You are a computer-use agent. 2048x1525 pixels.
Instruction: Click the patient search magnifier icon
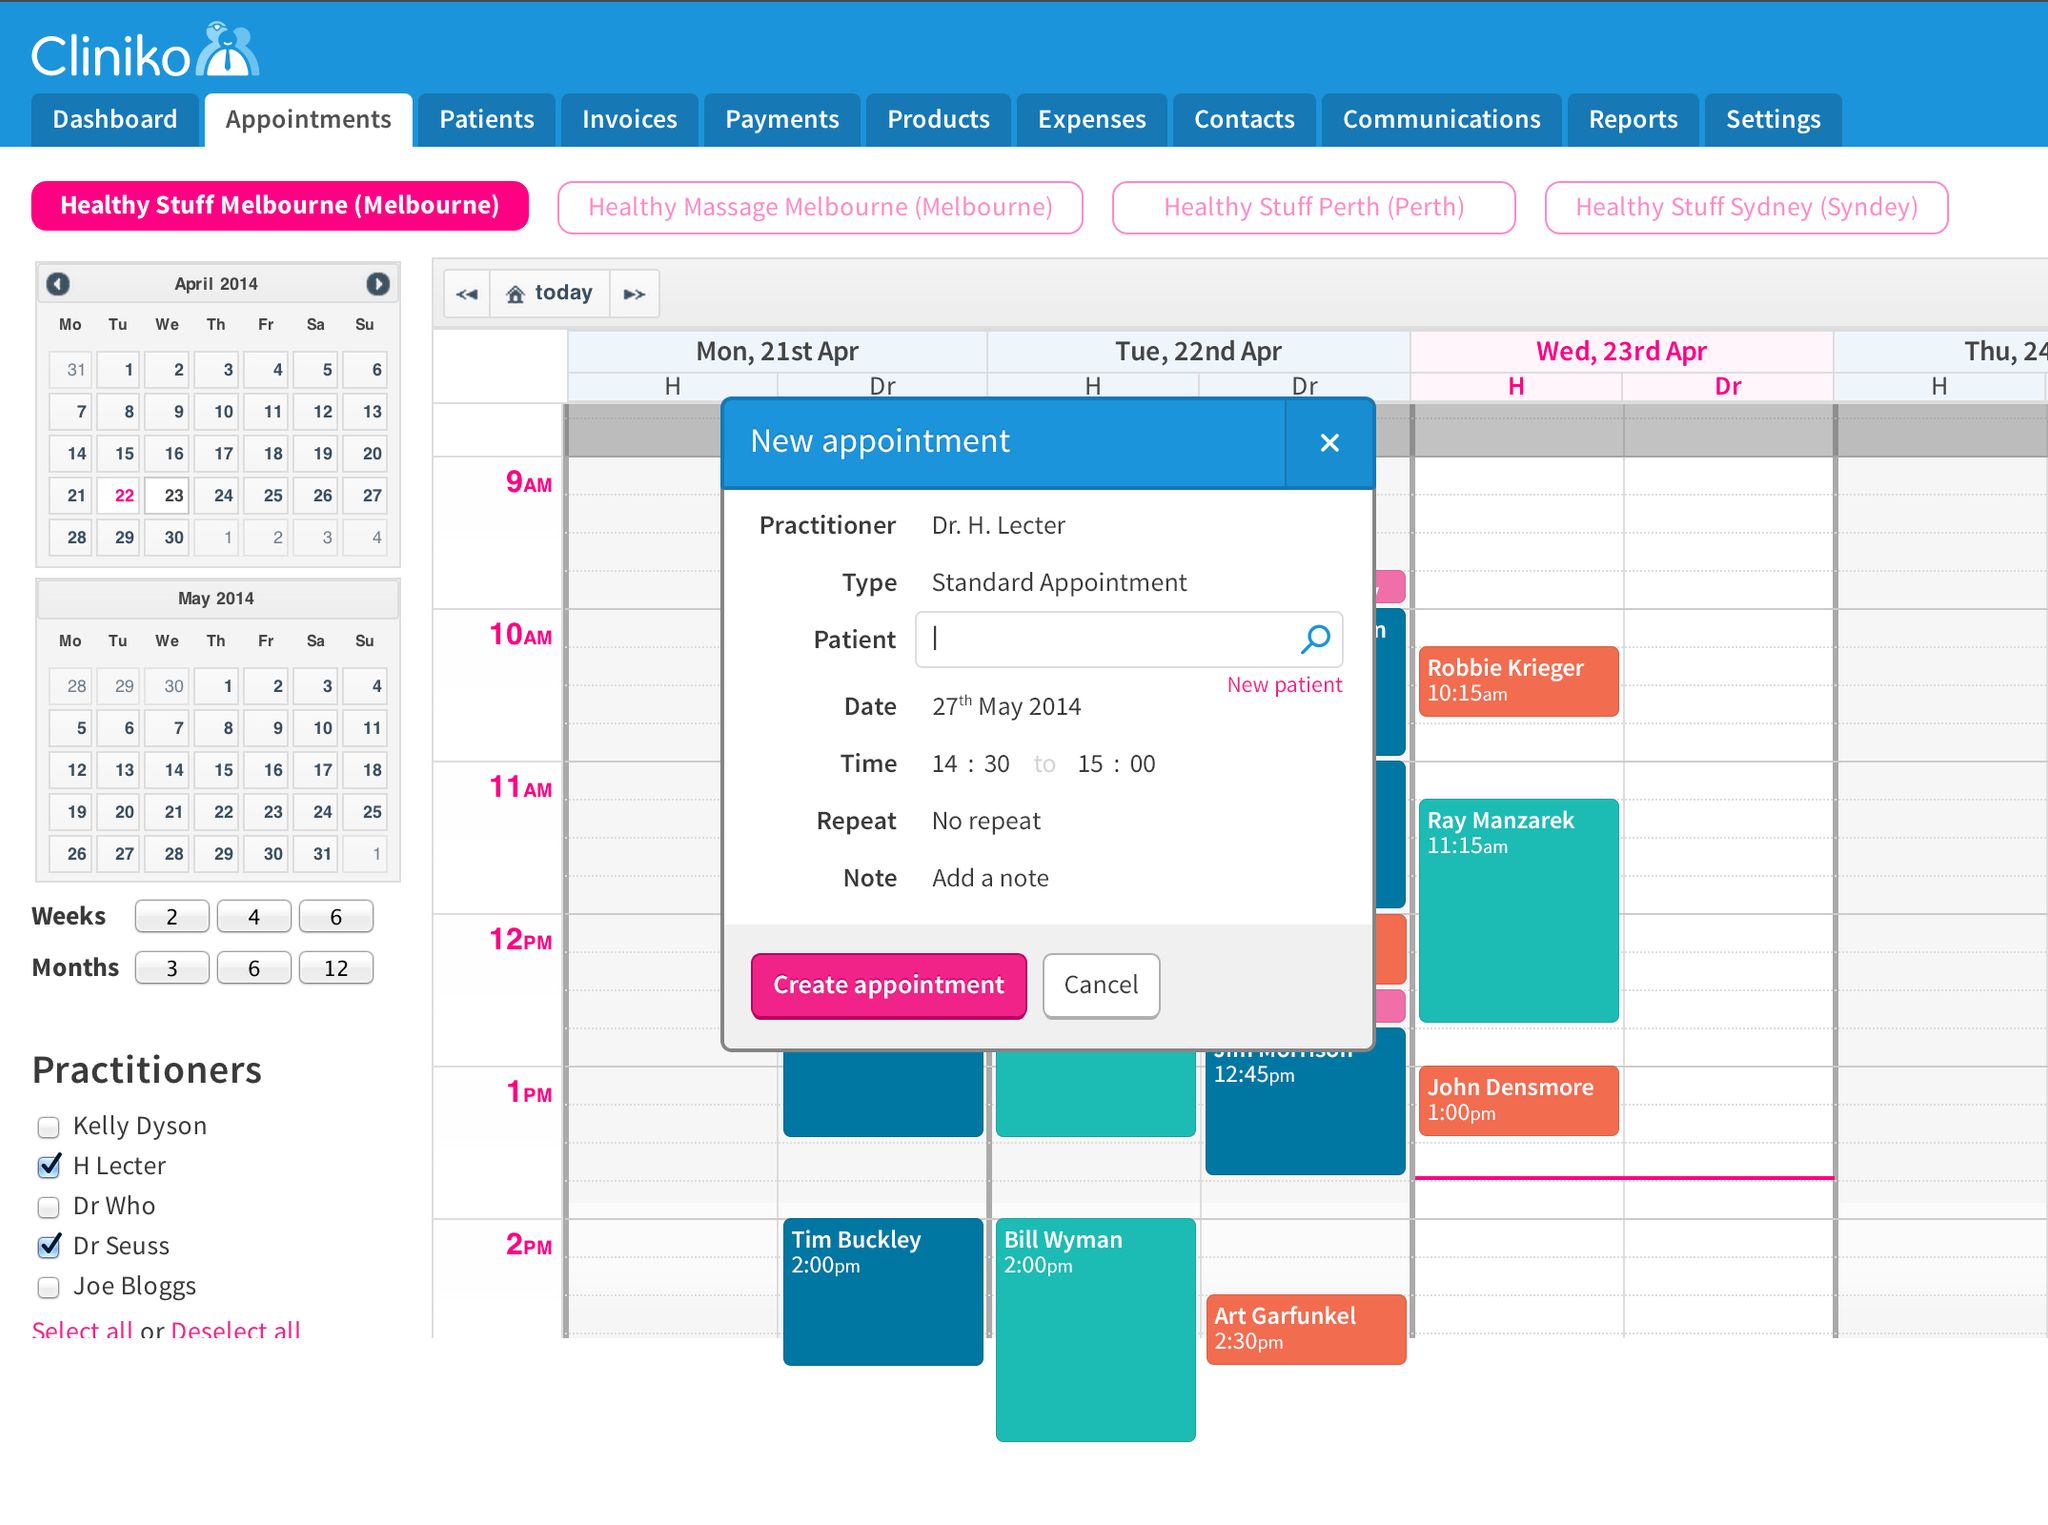click(x=1315, y=639)
